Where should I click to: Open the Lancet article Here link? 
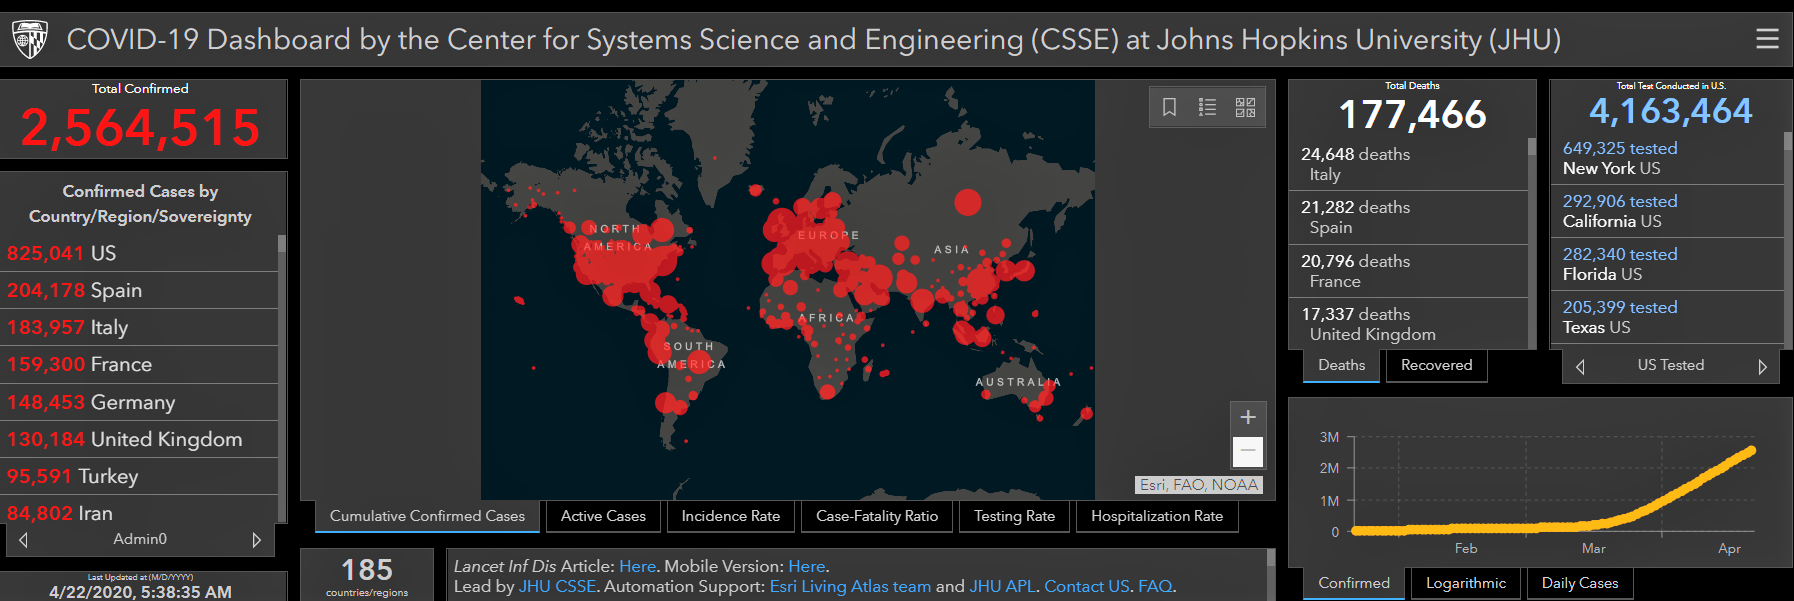[637, 566]
